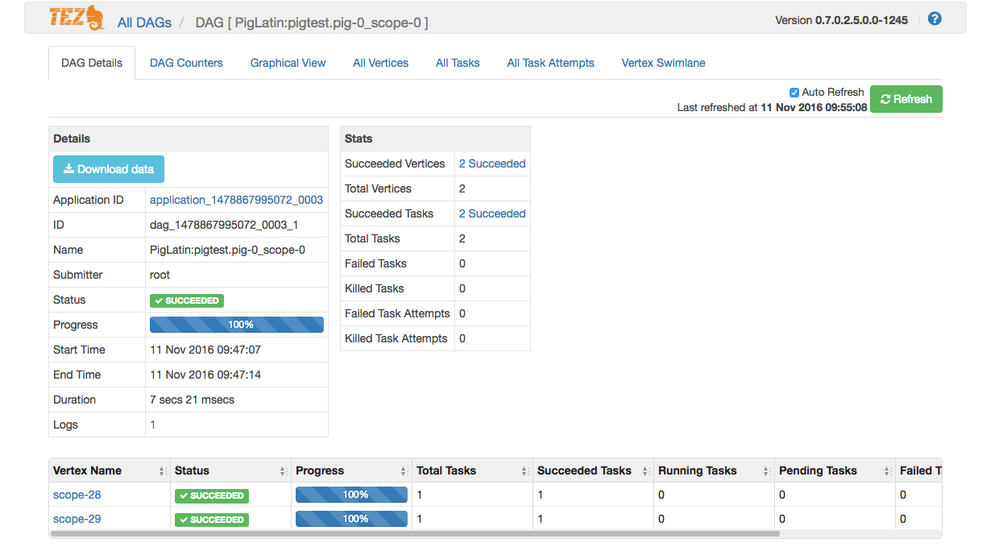Viewport: 999px width, 547px height.
Task: Open the help question mark icon
Action: [934, 19]
